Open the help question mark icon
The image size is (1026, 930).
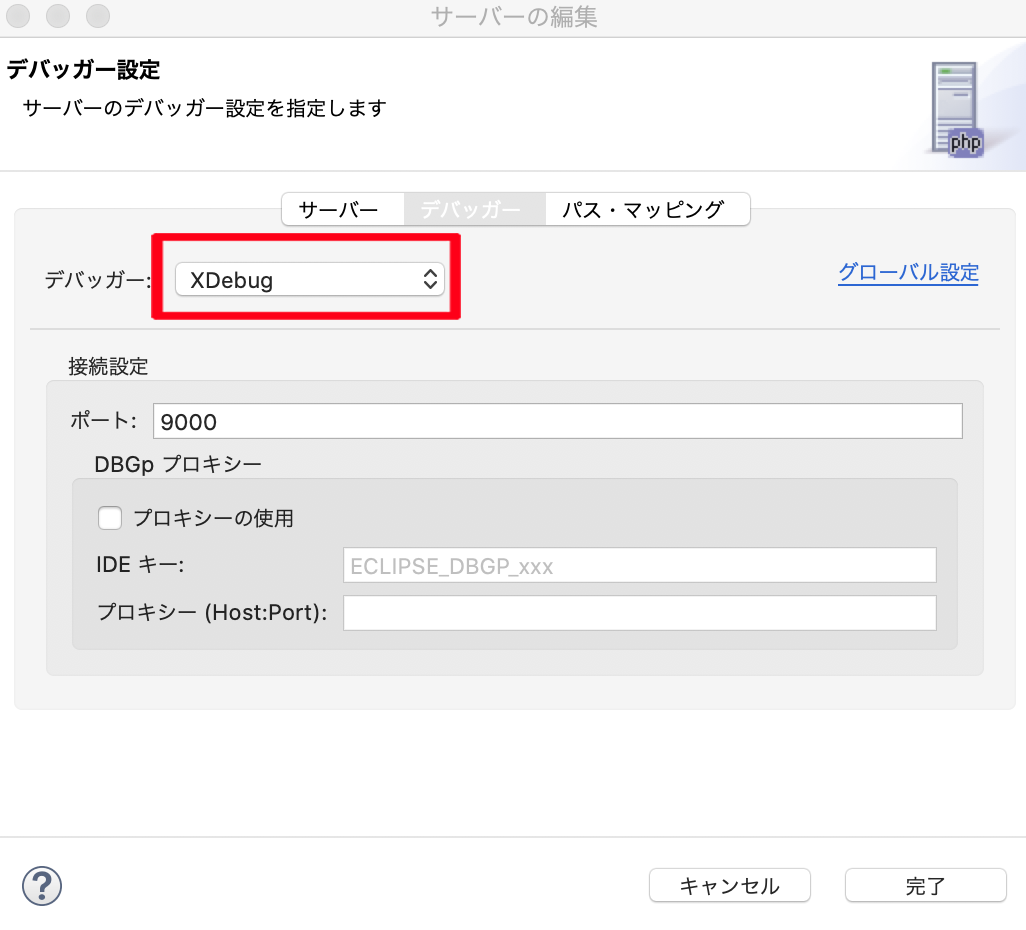click(x=42, y=886)
